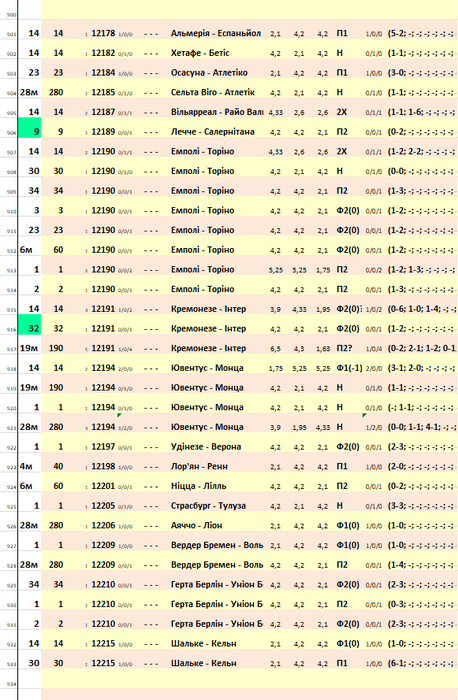Select the score cell starting '(0-6; 1-0; 1-4'

coord(422,309)
